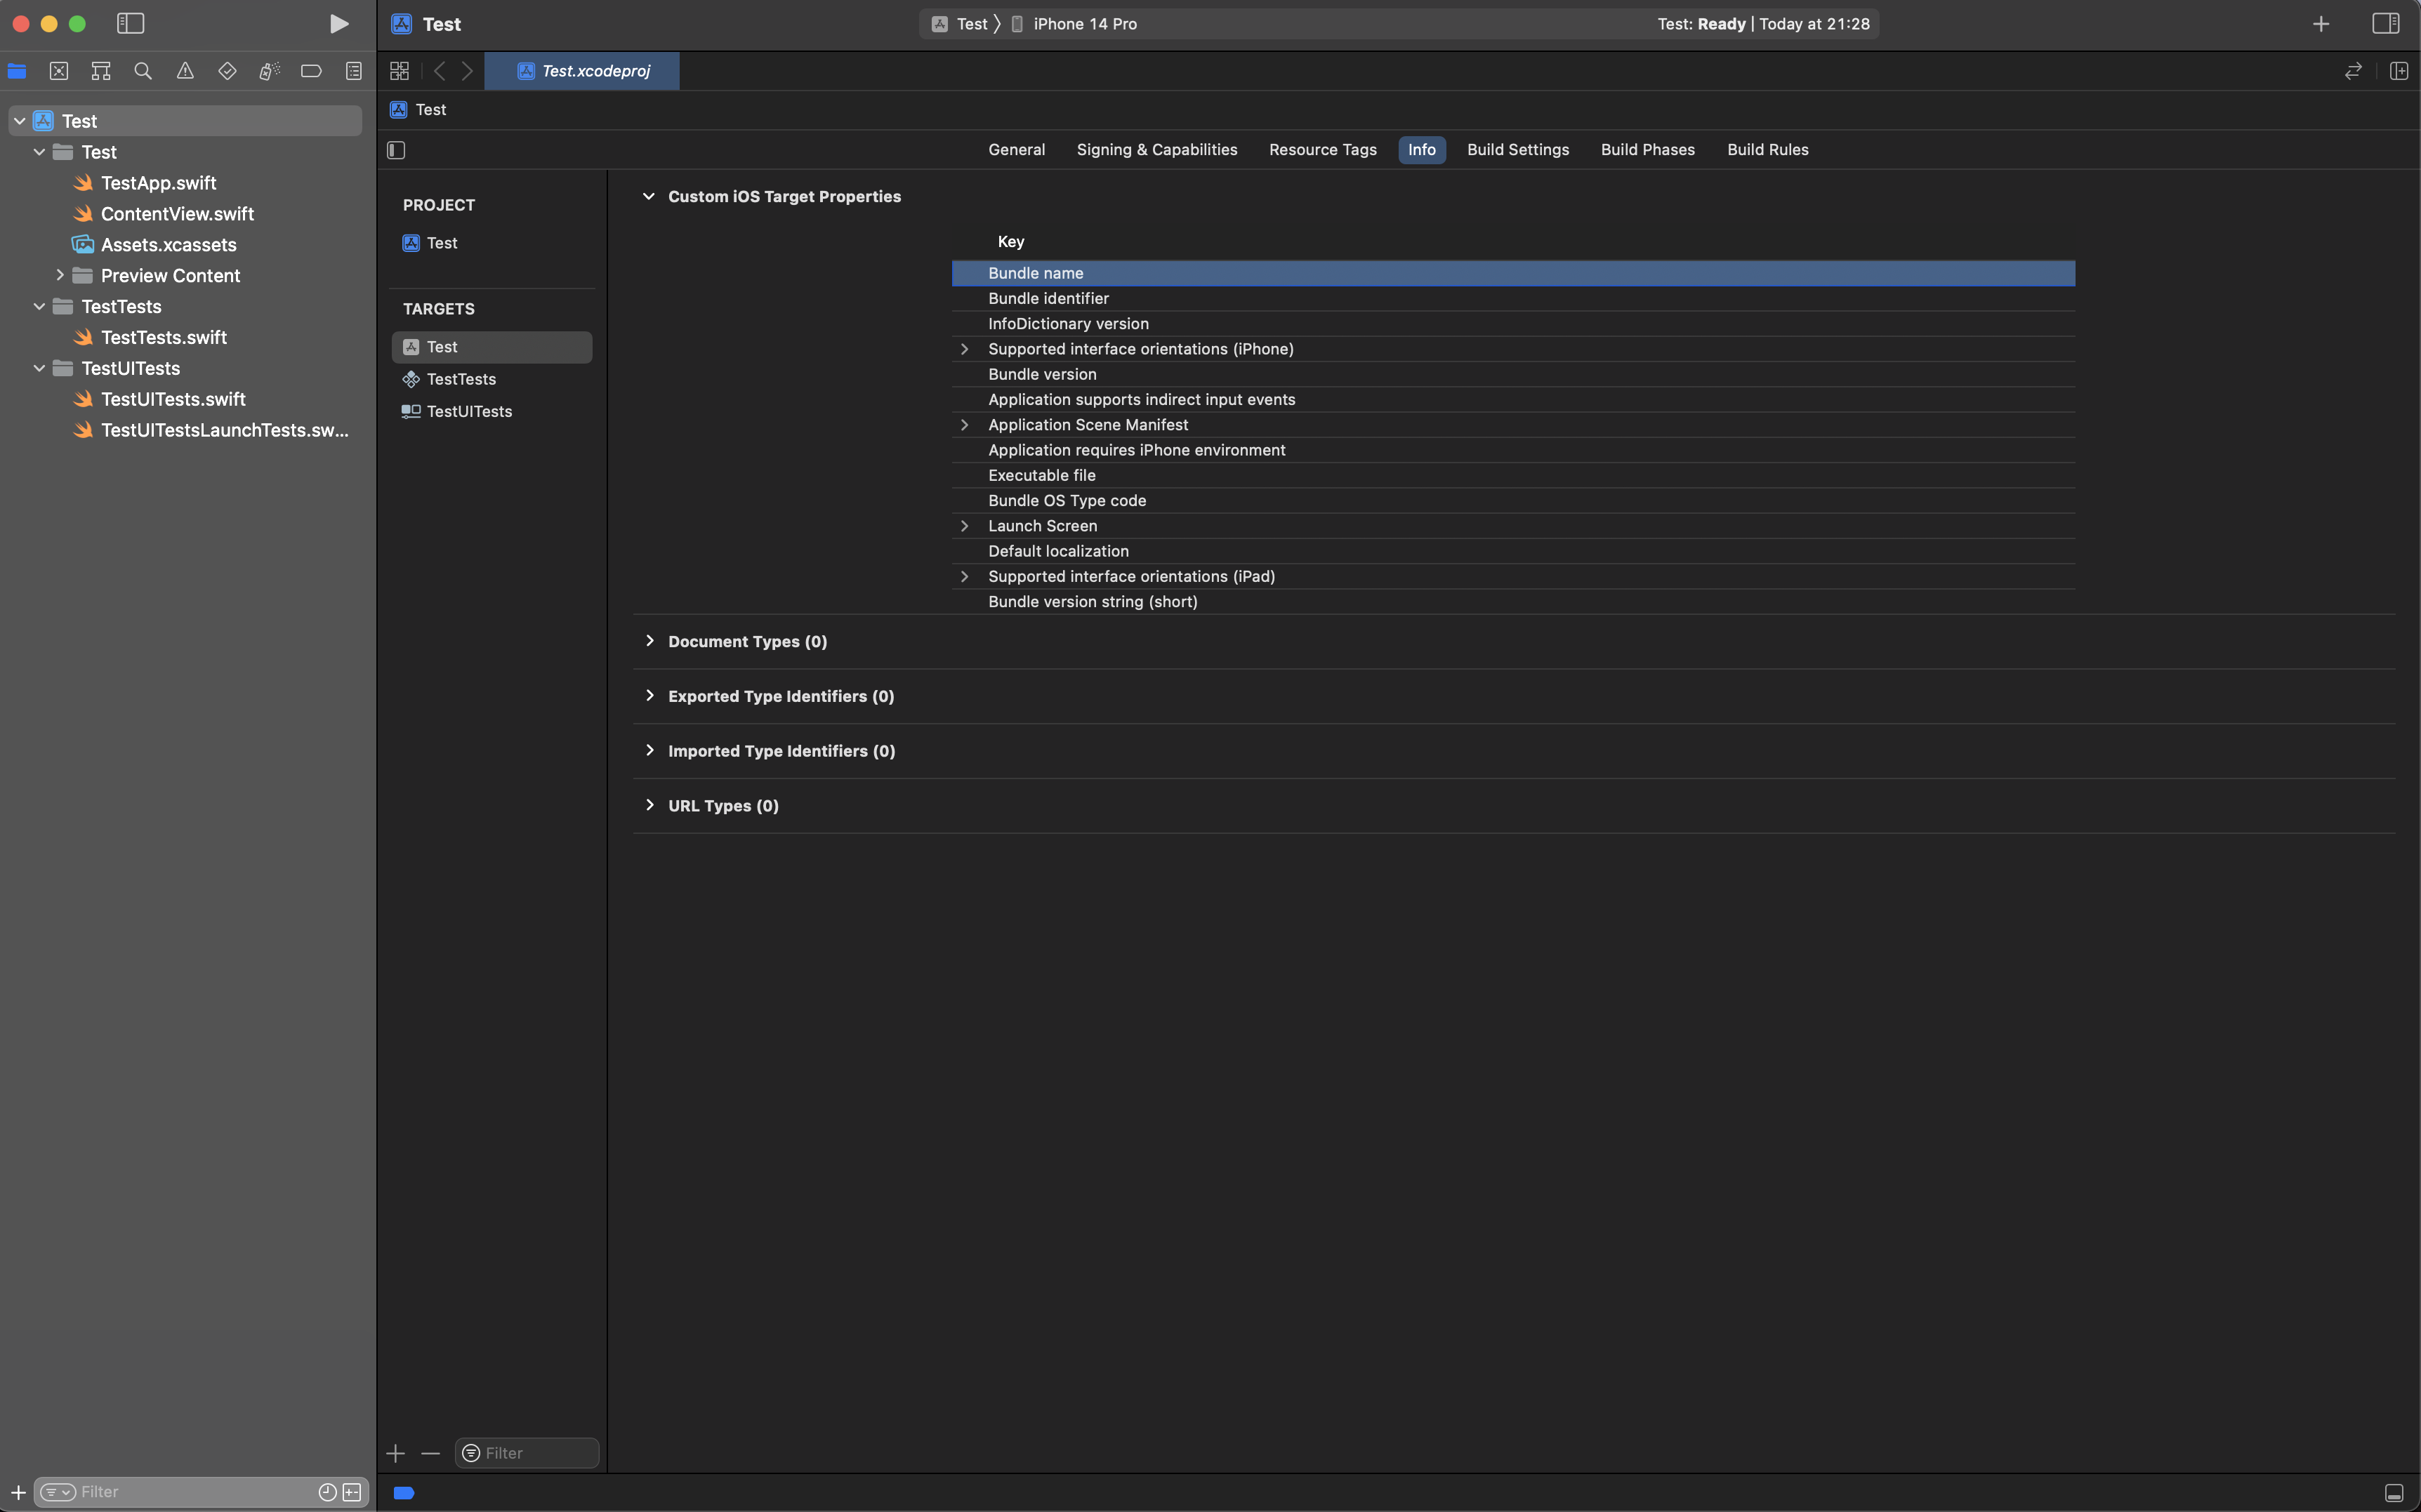Open the Find navigator magnifier icon
2421x1512 pixels.
143,71
